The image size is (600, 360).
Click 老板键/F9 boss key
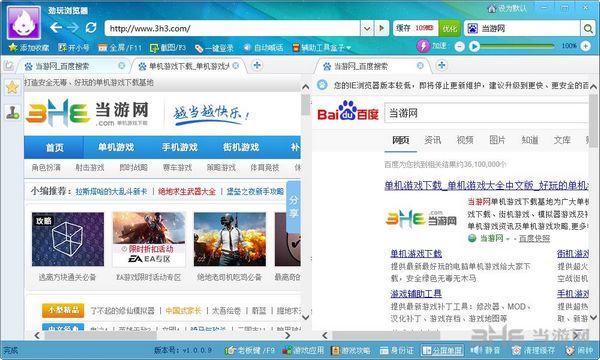click(250, 350)
